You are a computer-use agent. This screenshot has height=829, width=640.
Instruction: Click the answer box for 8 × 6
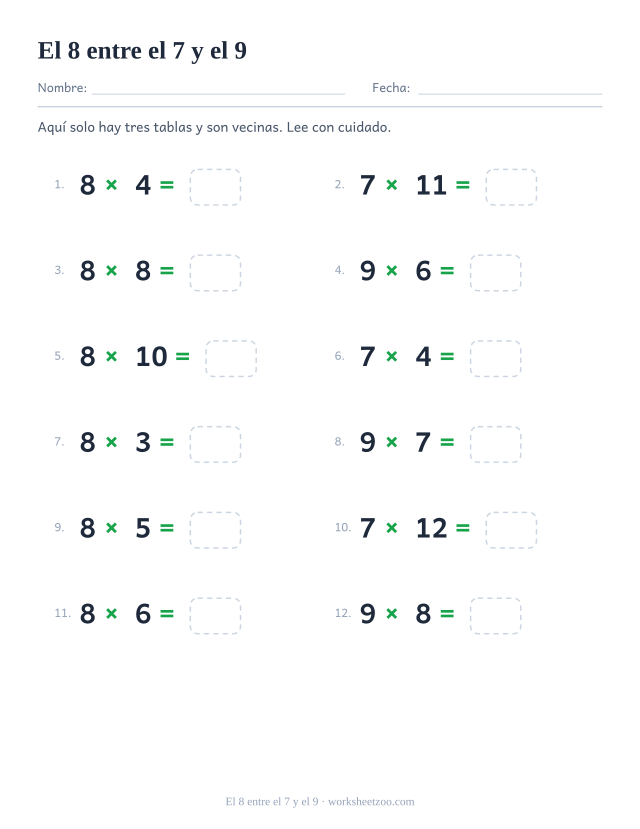click(215, 615)
